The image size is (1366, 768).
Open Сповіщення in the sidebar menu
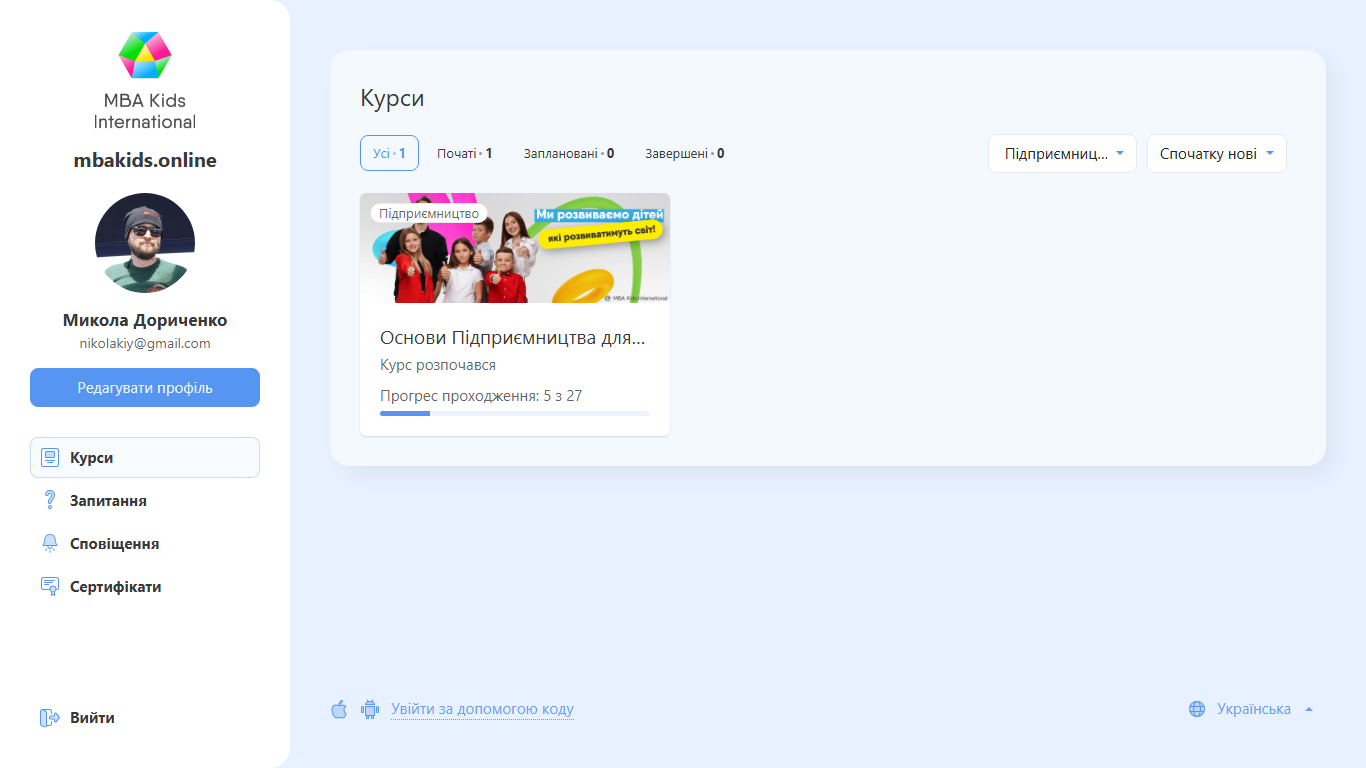click(145, 544)
